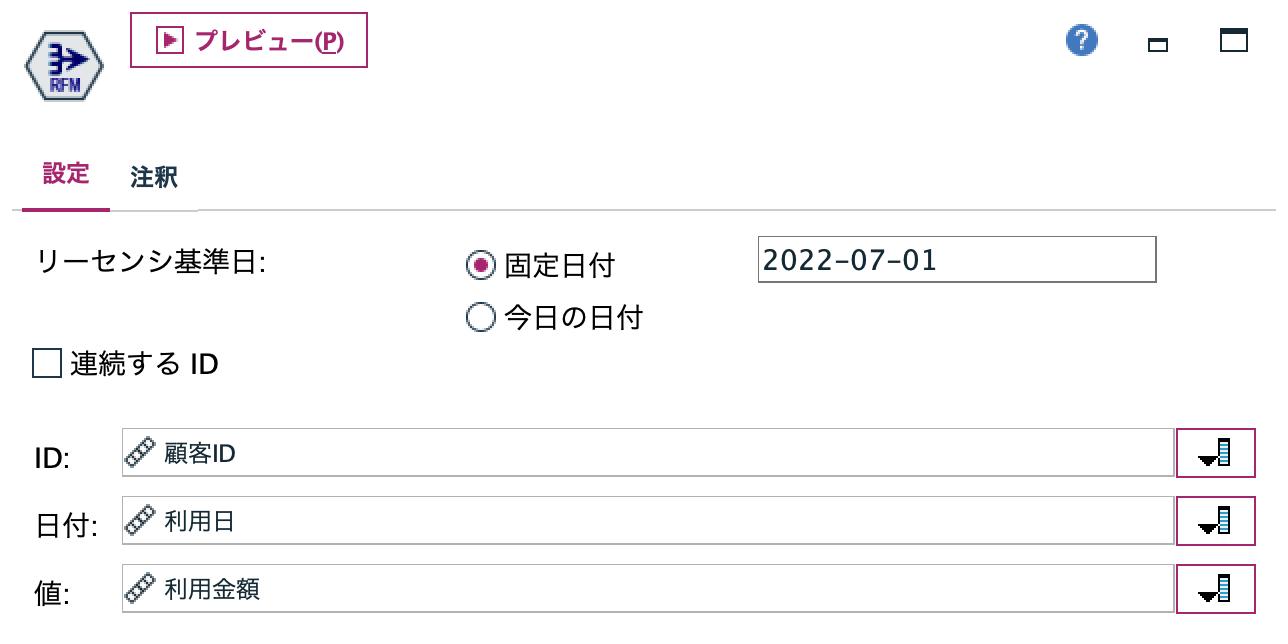
Task: Open the field chooser for the 日付 row
Action: (1215, 520)
